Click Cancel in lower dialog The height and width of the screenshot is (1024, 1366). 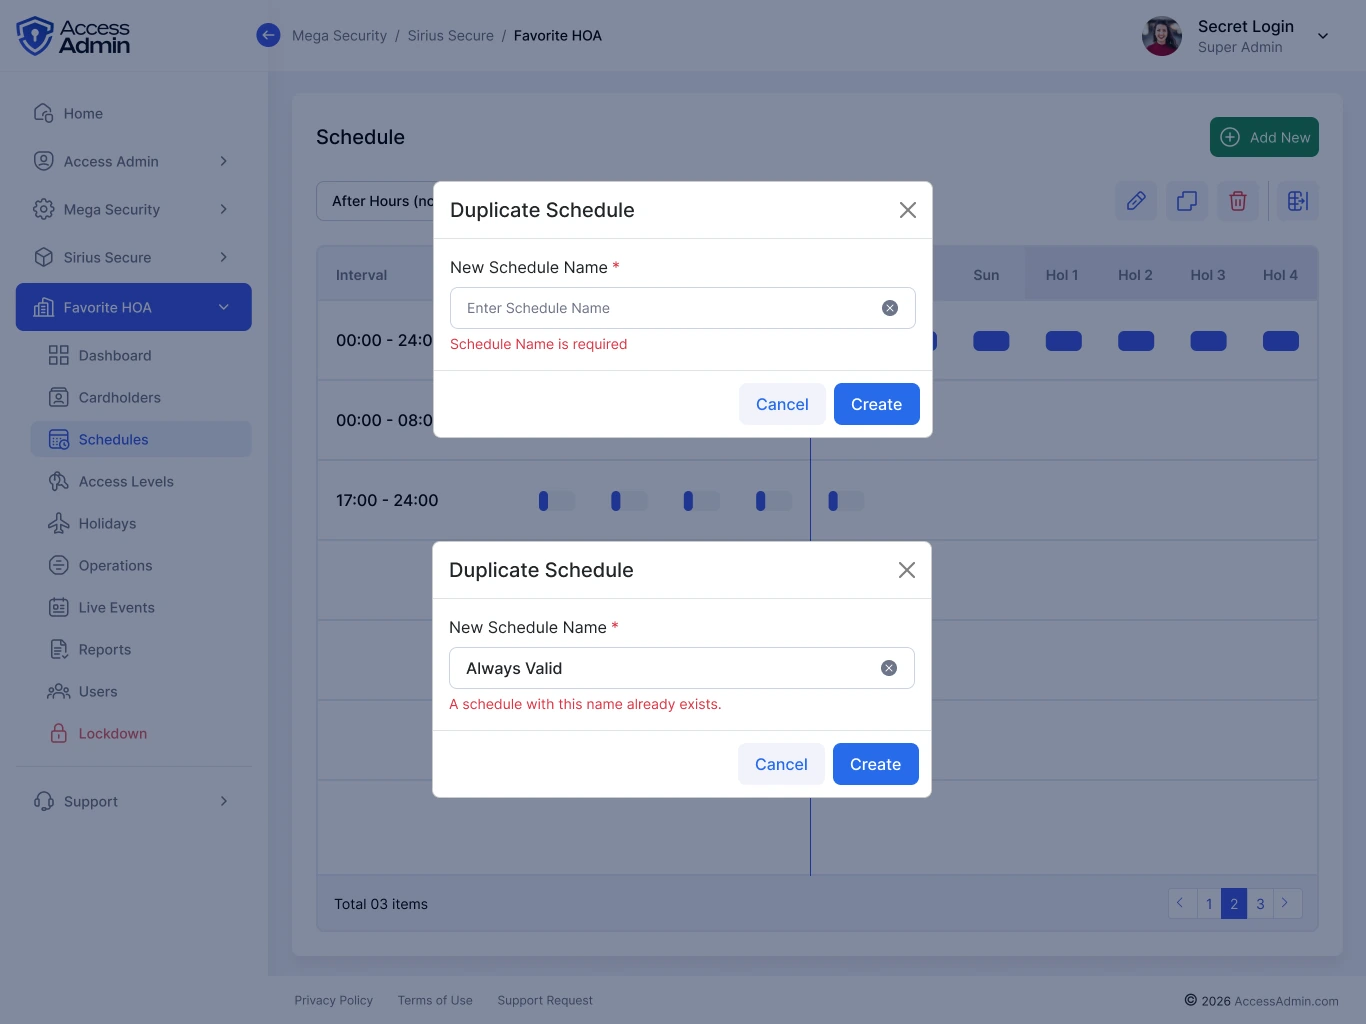point(781,764)
